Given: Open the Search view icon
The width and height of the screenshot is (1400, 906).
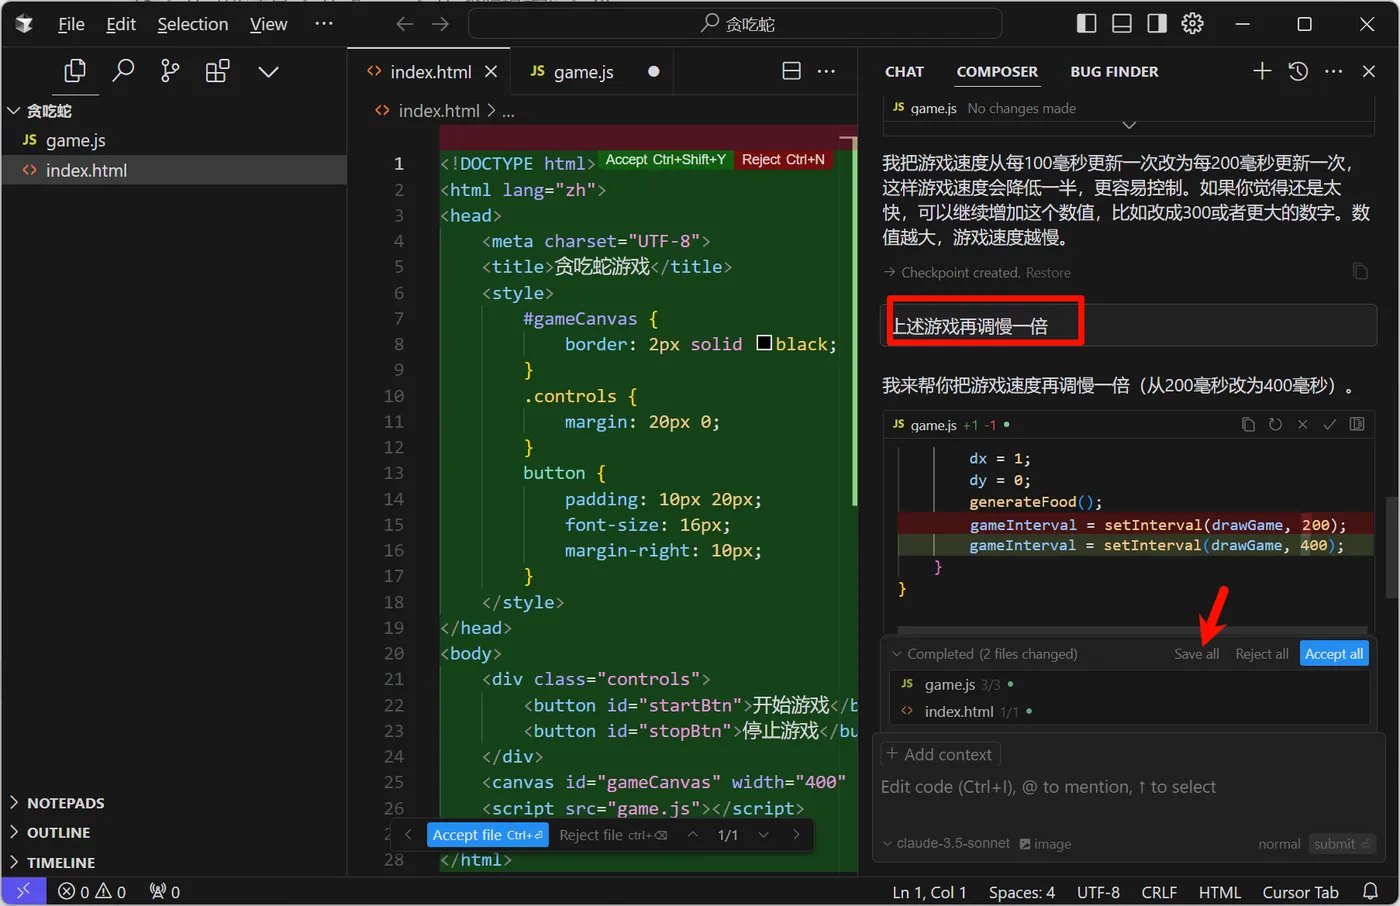Looking at the screenshot, I should point(123,71).
